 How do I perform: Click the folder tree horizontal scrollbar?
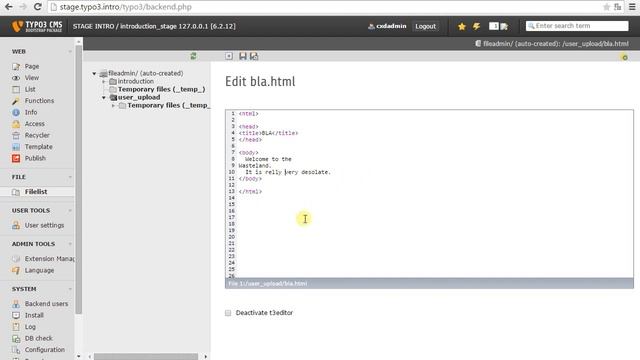click(146, 356)
